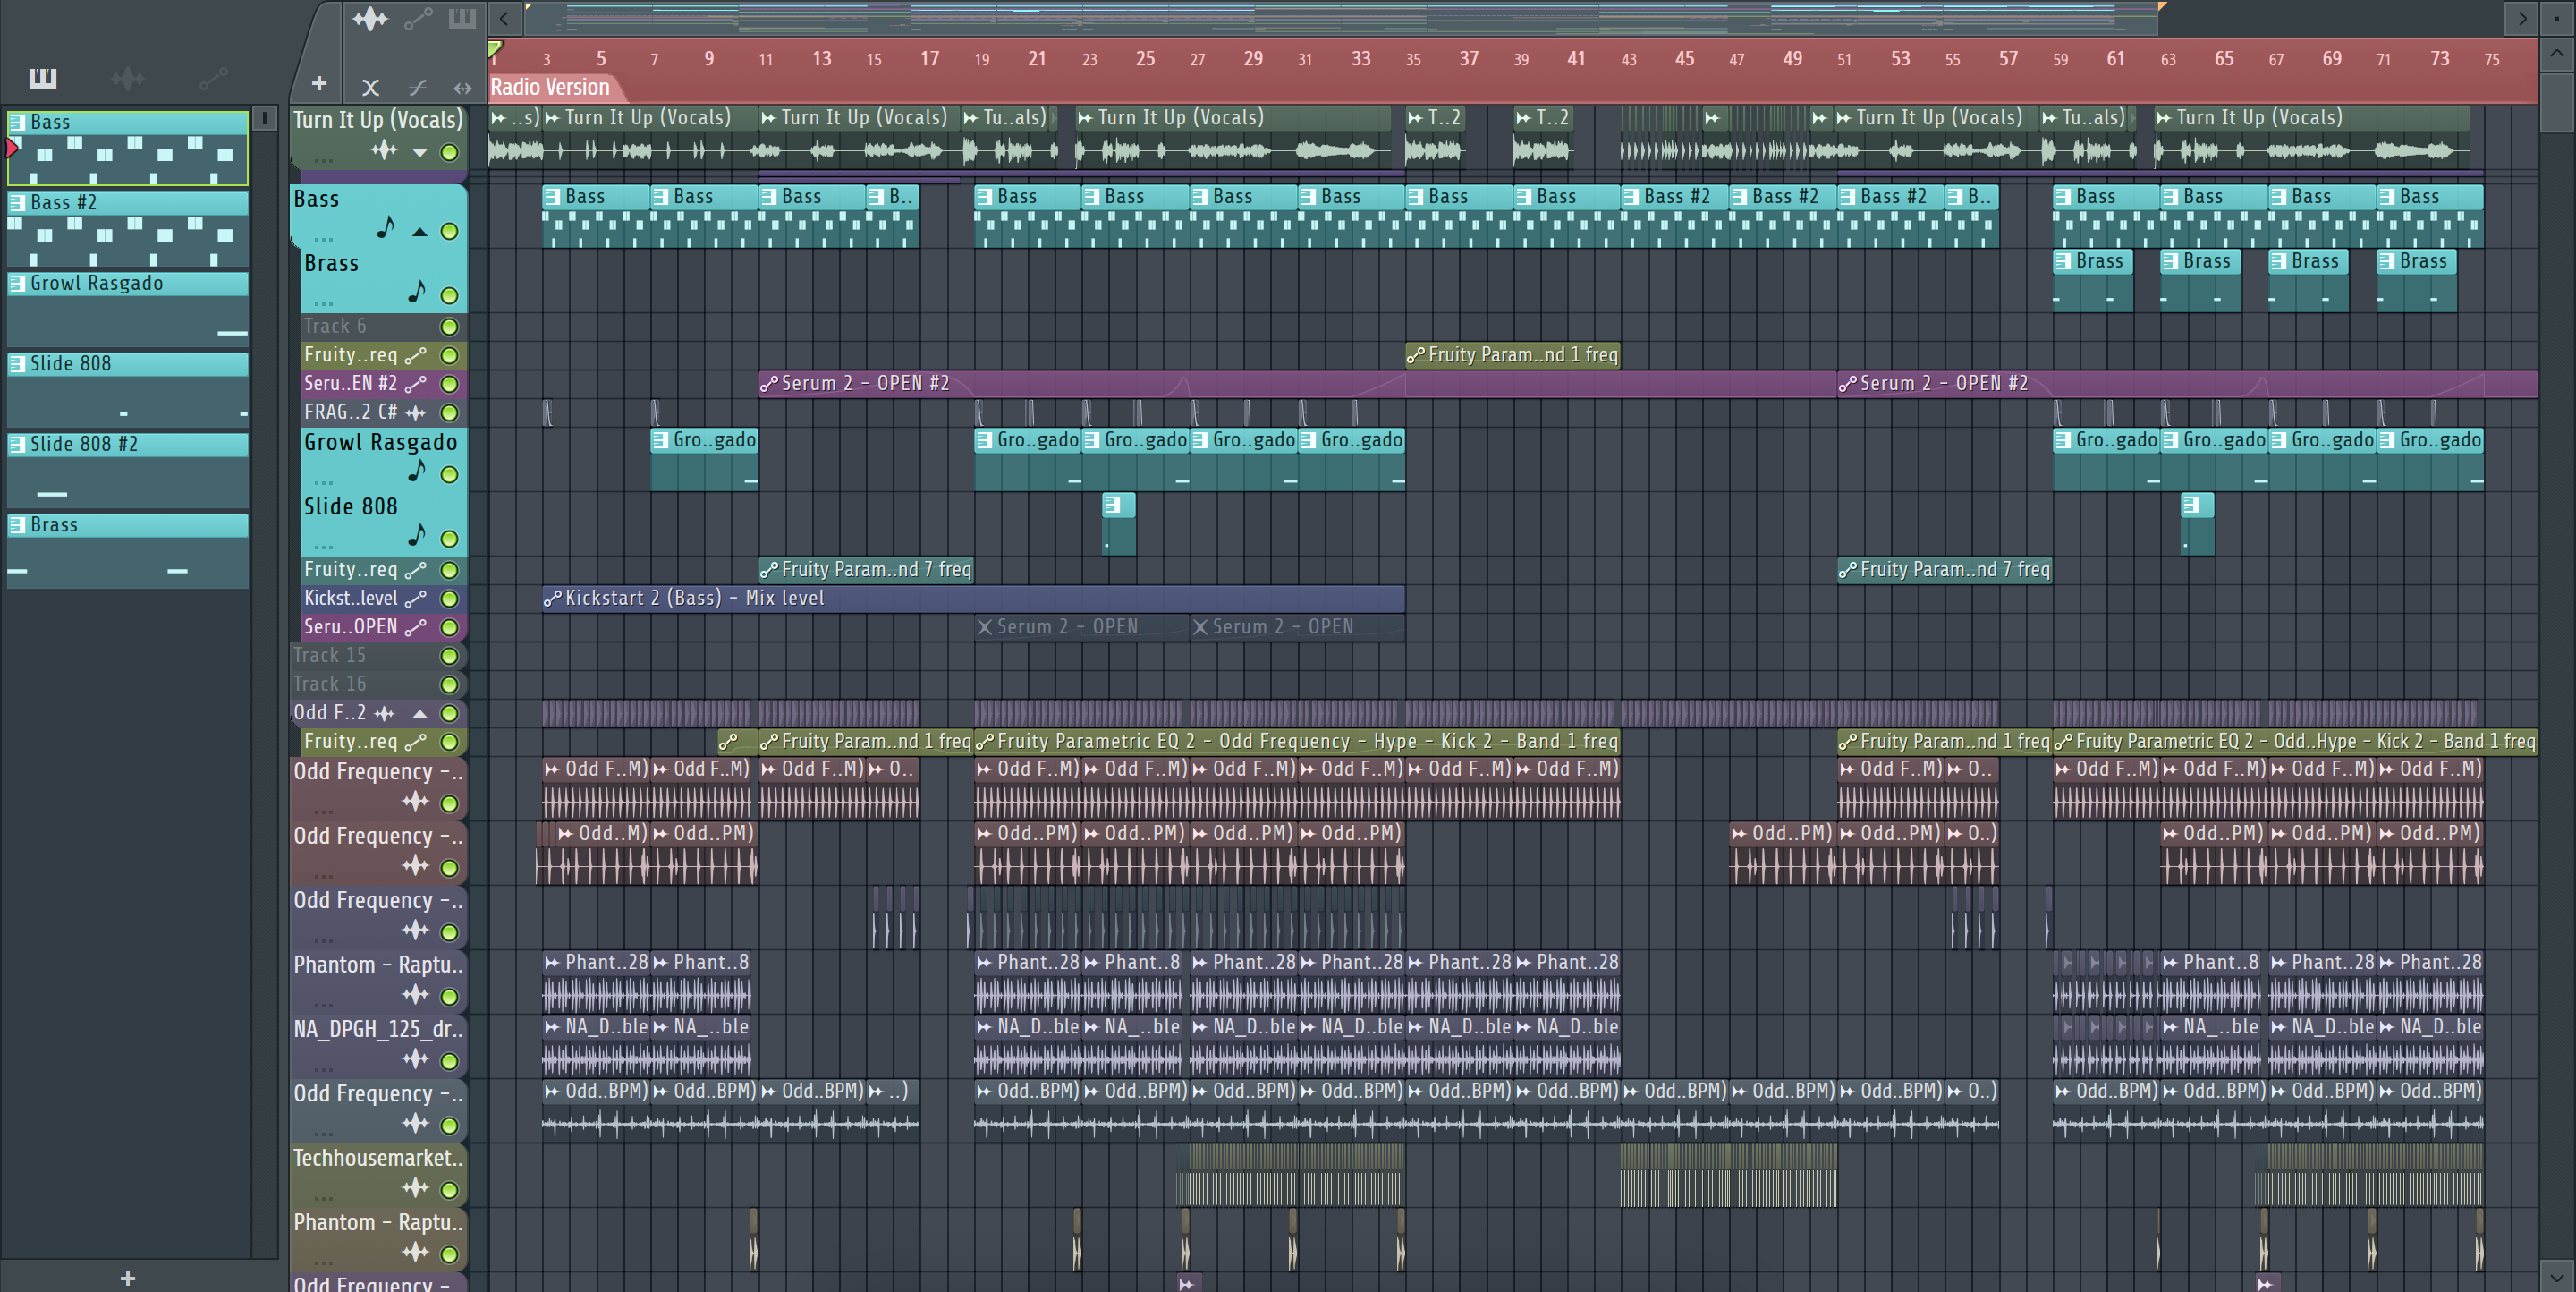Click the note icon on Slide 808 track
The width and height of the screenshot is (2576, 1292).
point(417,535)
